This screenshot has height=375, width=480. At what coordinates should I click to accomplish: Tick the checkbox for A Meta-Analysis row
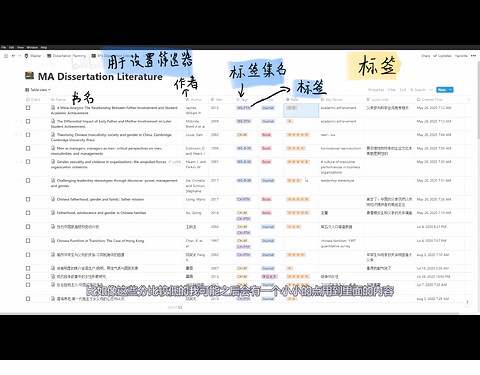click(x=28, y=108)
